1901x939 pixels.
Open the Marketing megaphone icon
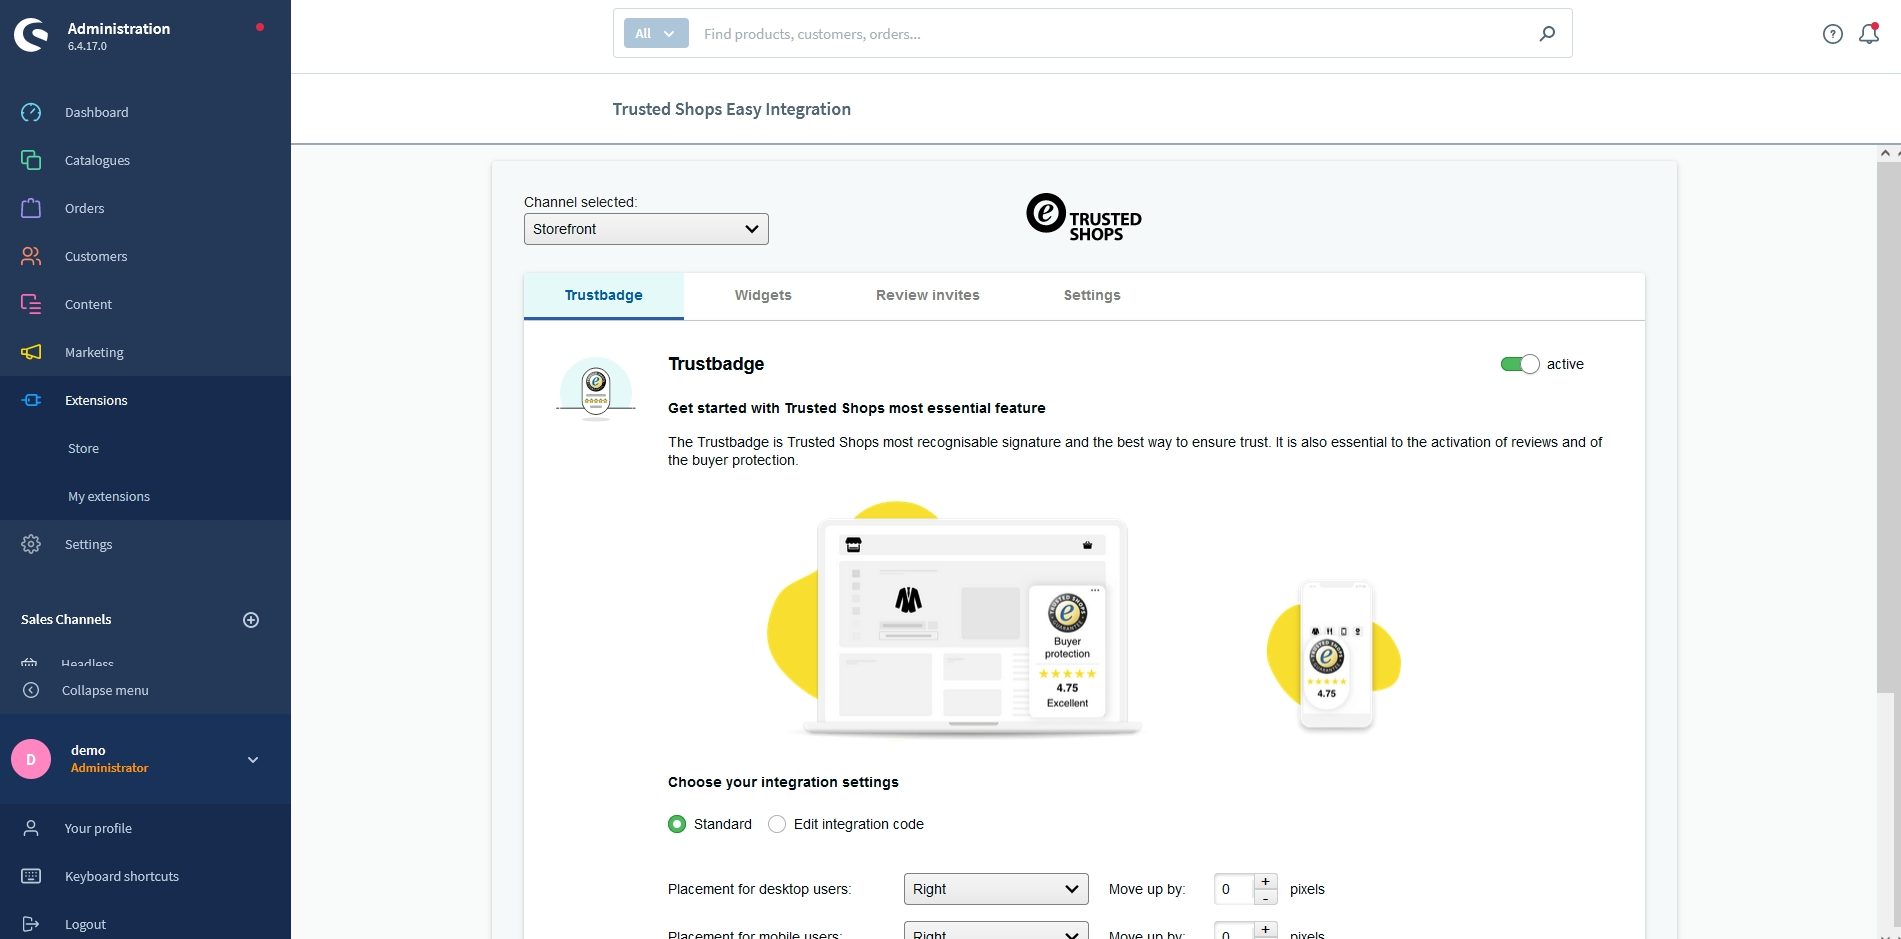tap(31, 352)
